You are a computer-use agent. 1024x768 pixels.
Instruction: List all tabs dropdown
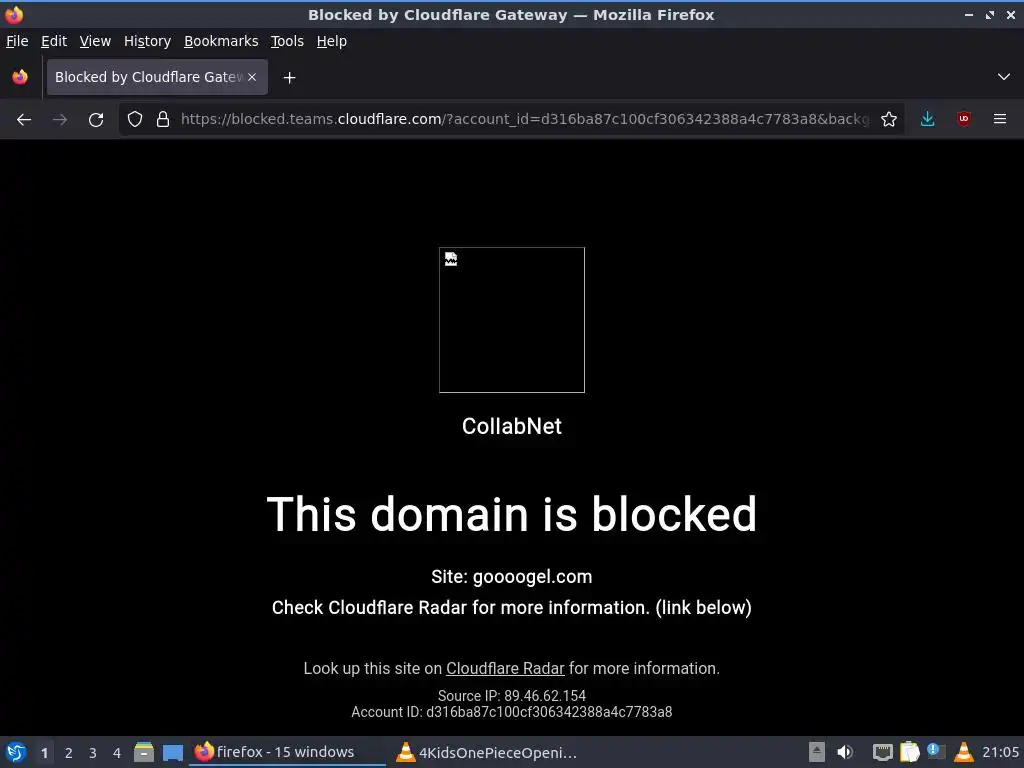(x=1004, y=77)
